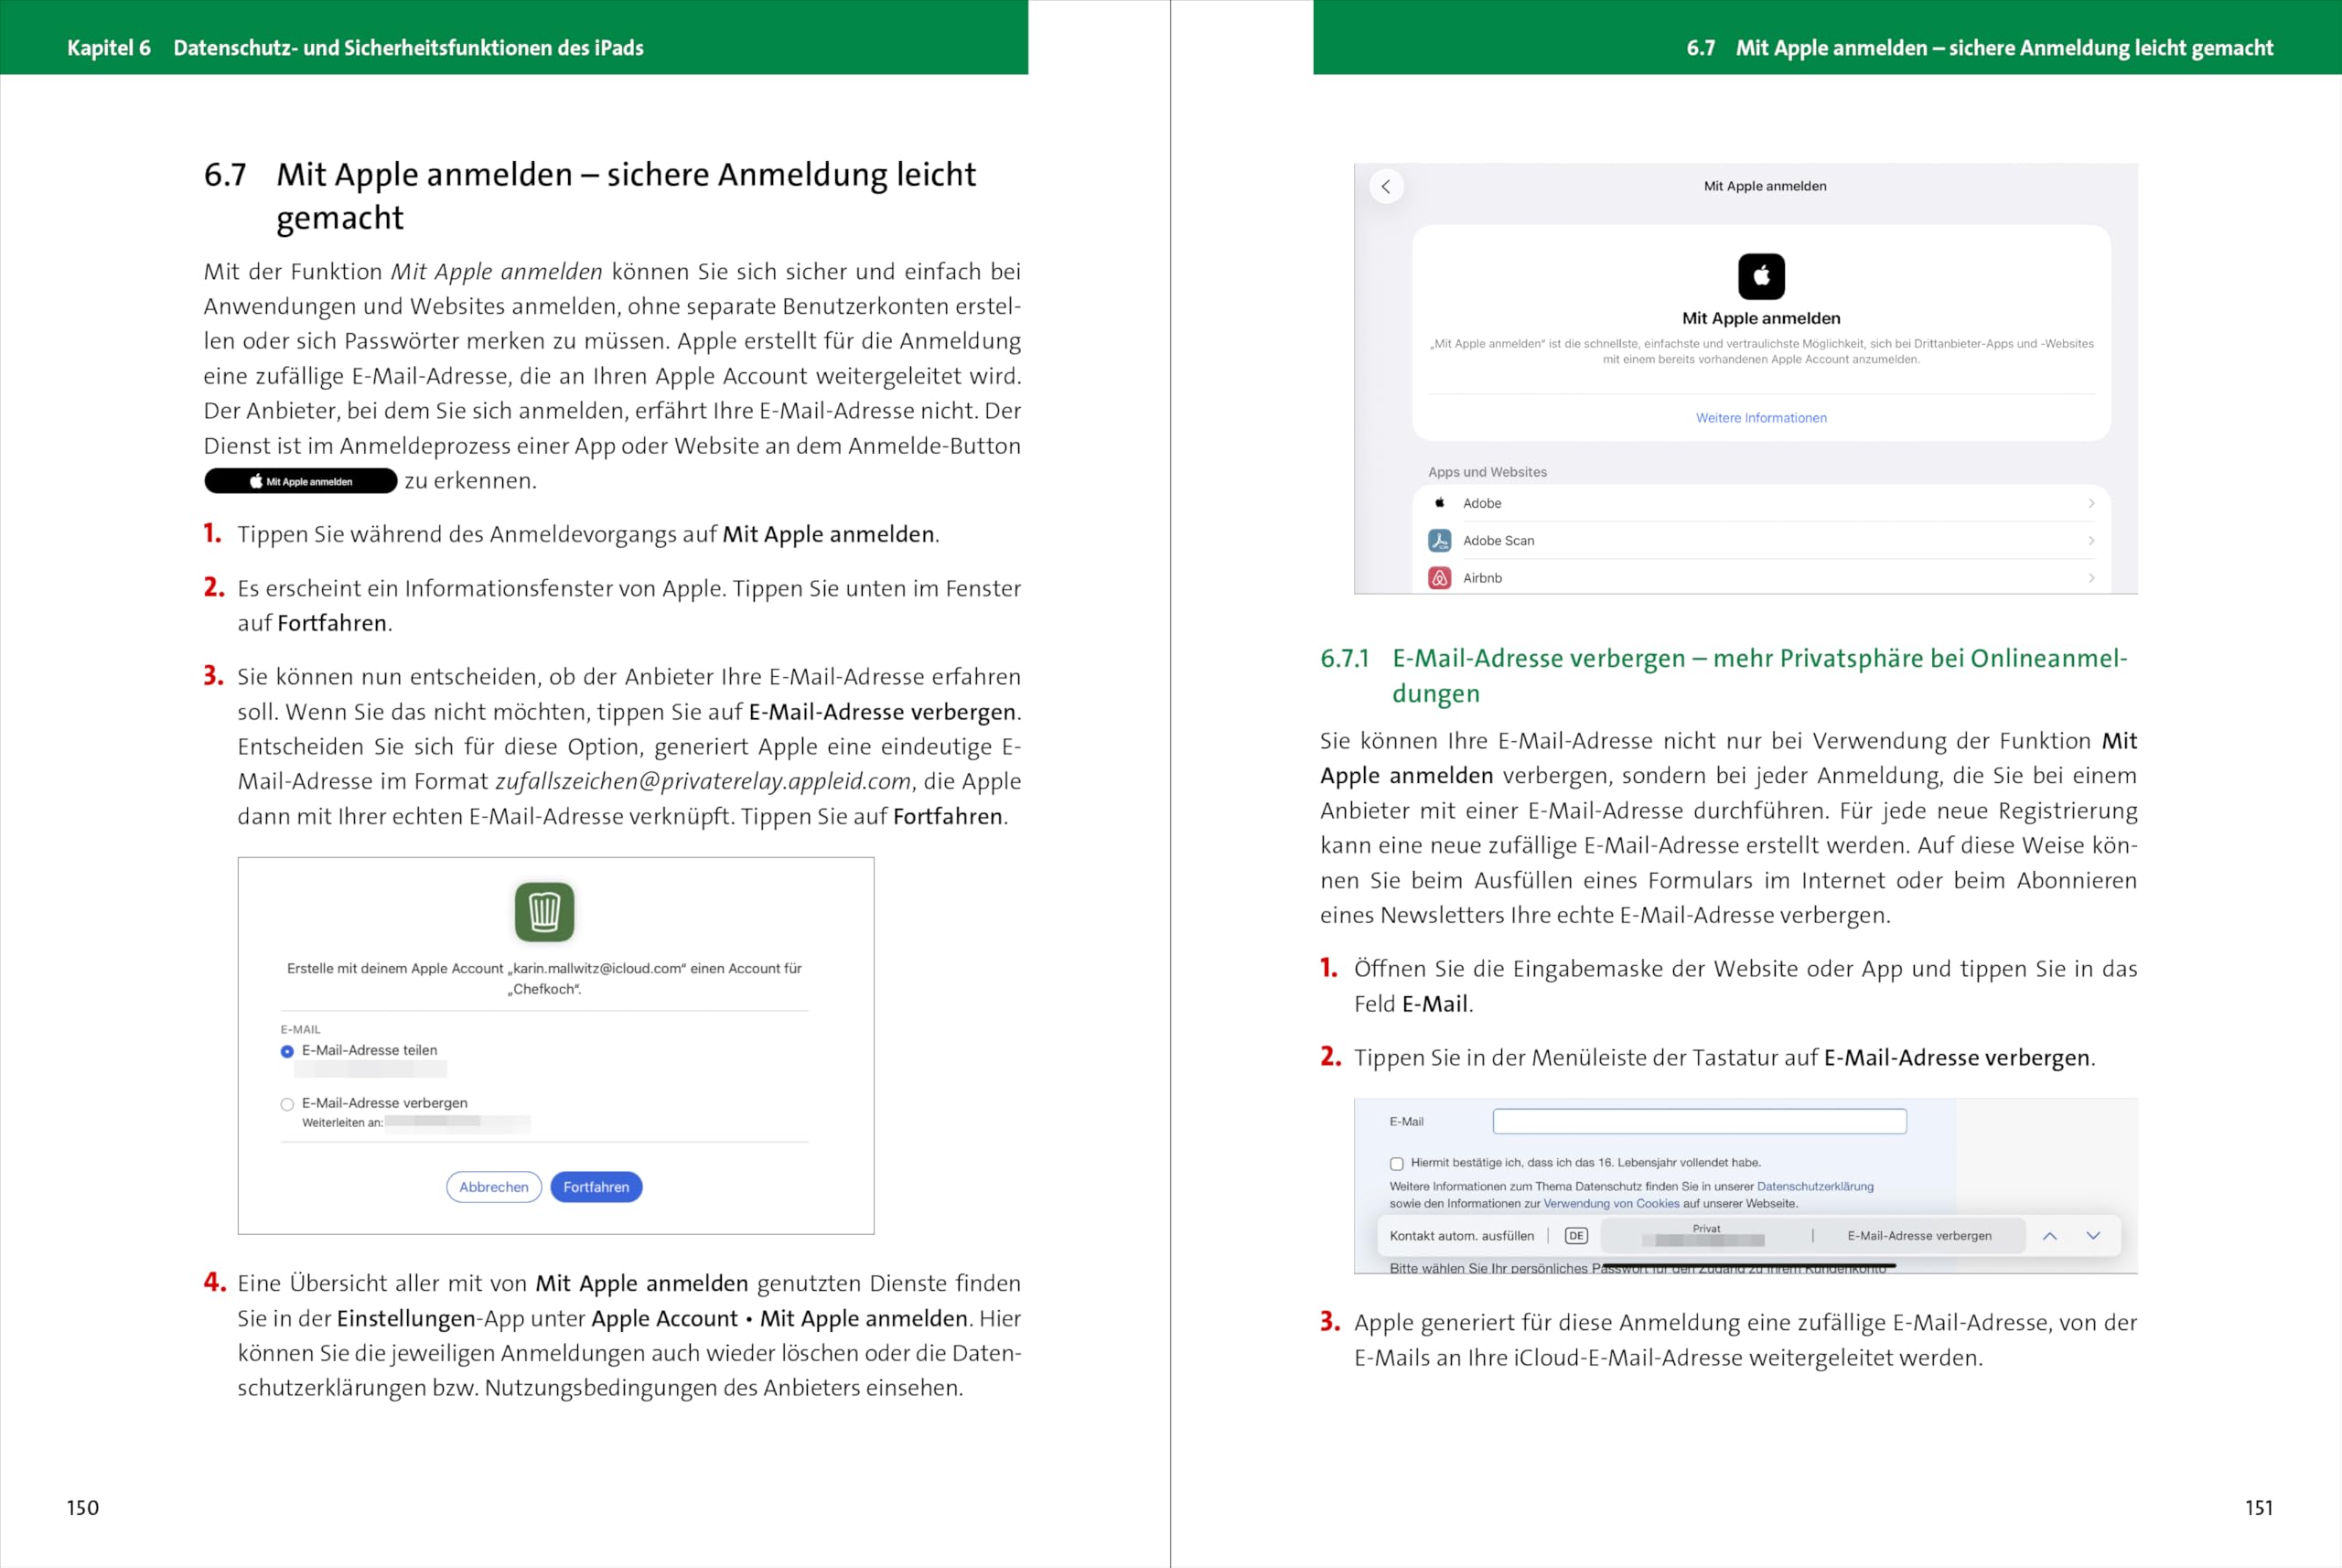Select E-Mail-Adresse verbergen radio option
Screen dimensions: 2342x1568
point(287,1104)
